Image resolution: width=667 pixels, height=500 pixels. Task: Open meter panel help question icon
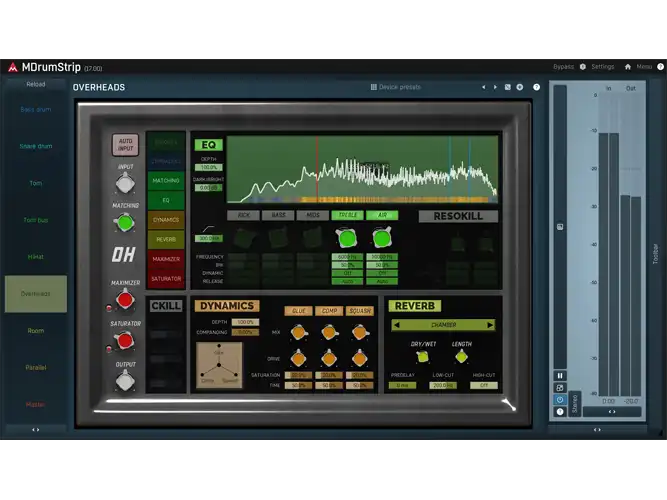click(560, 411)
